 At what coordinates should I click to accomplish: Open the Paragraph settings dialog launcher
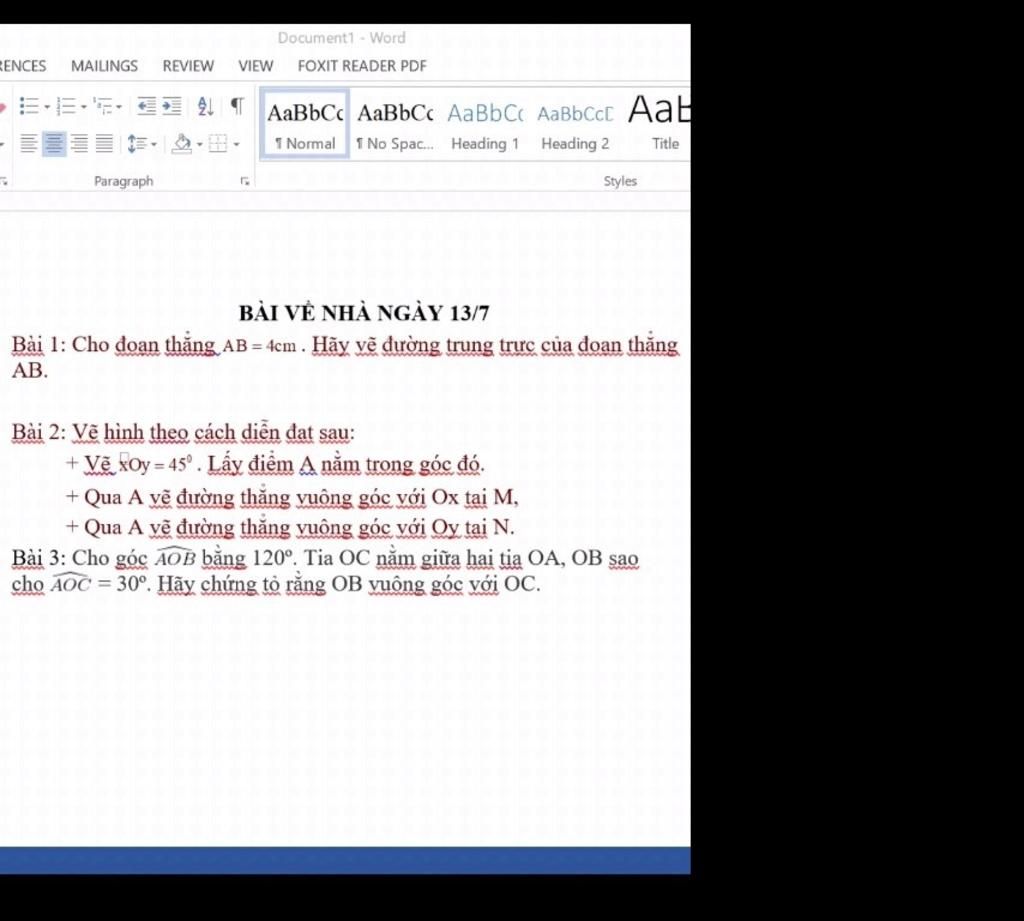[245, 181]
